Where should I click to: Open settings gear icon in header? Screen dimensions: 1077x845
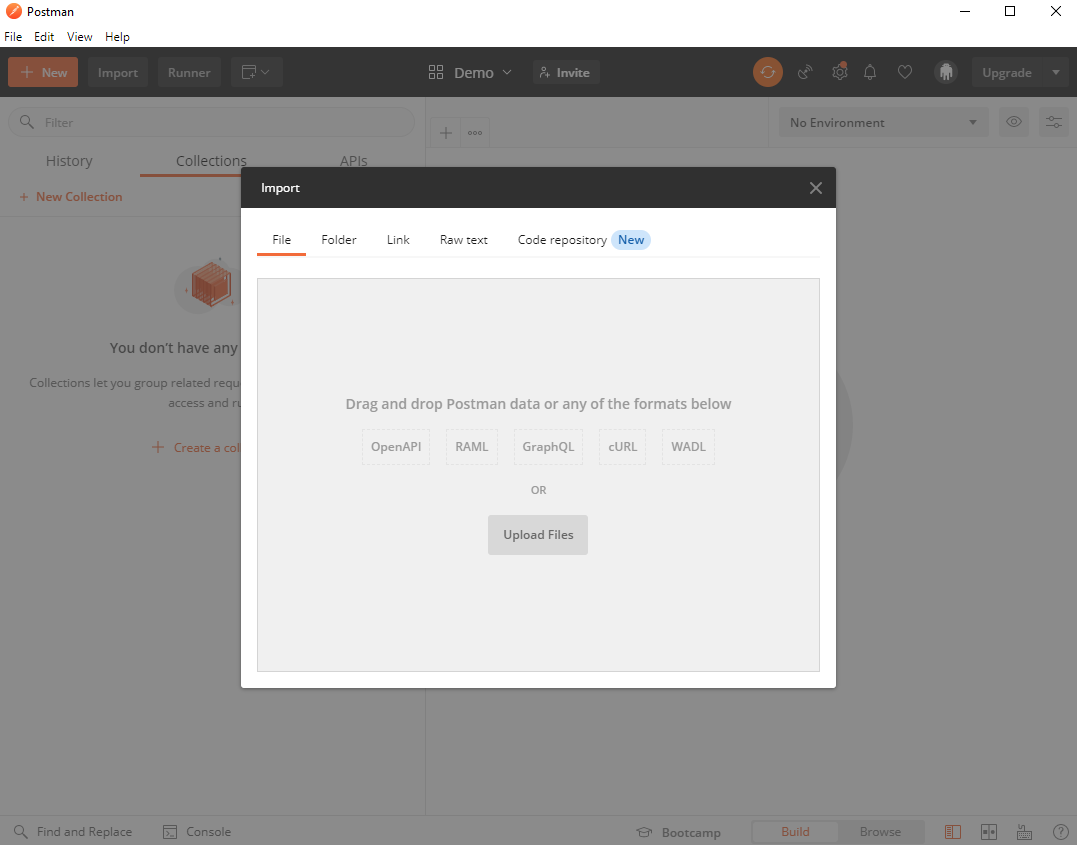coord(839,72)
